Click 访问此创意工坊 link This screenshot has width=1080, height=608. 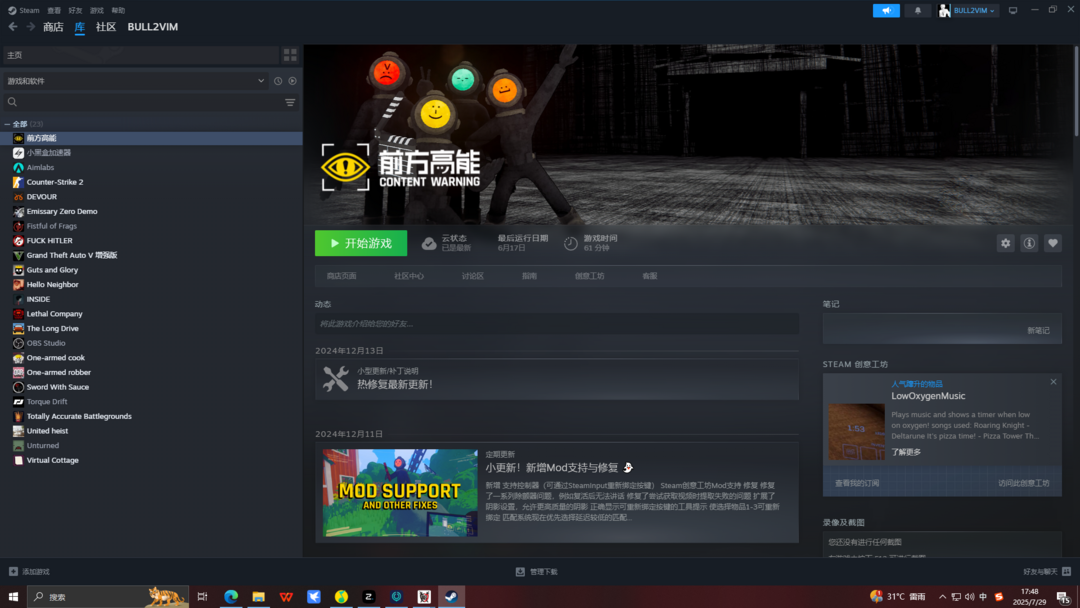point(1024,483)
